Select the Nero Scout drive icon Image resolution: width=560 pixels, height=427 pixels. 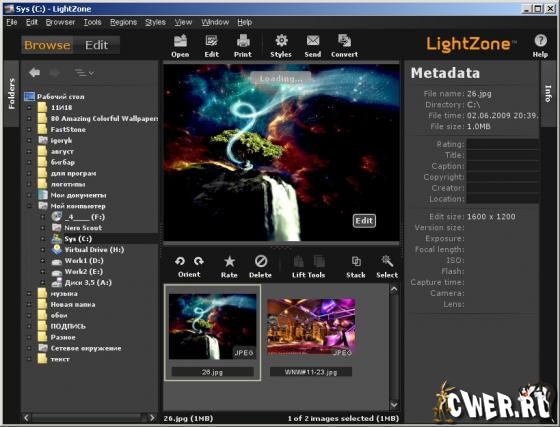[x=56, y=228]
